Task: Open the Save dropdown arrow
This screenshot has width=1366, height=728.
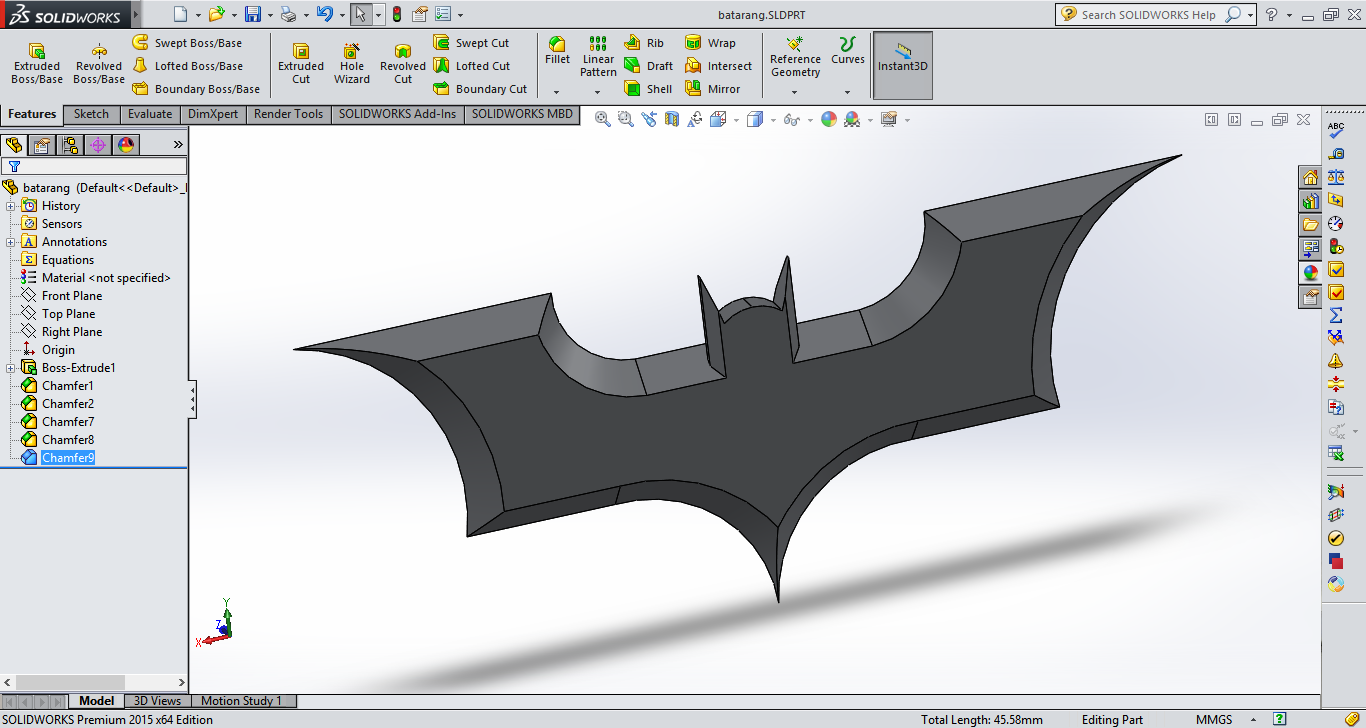Action: pyautogui.click(x=270, y=15)
